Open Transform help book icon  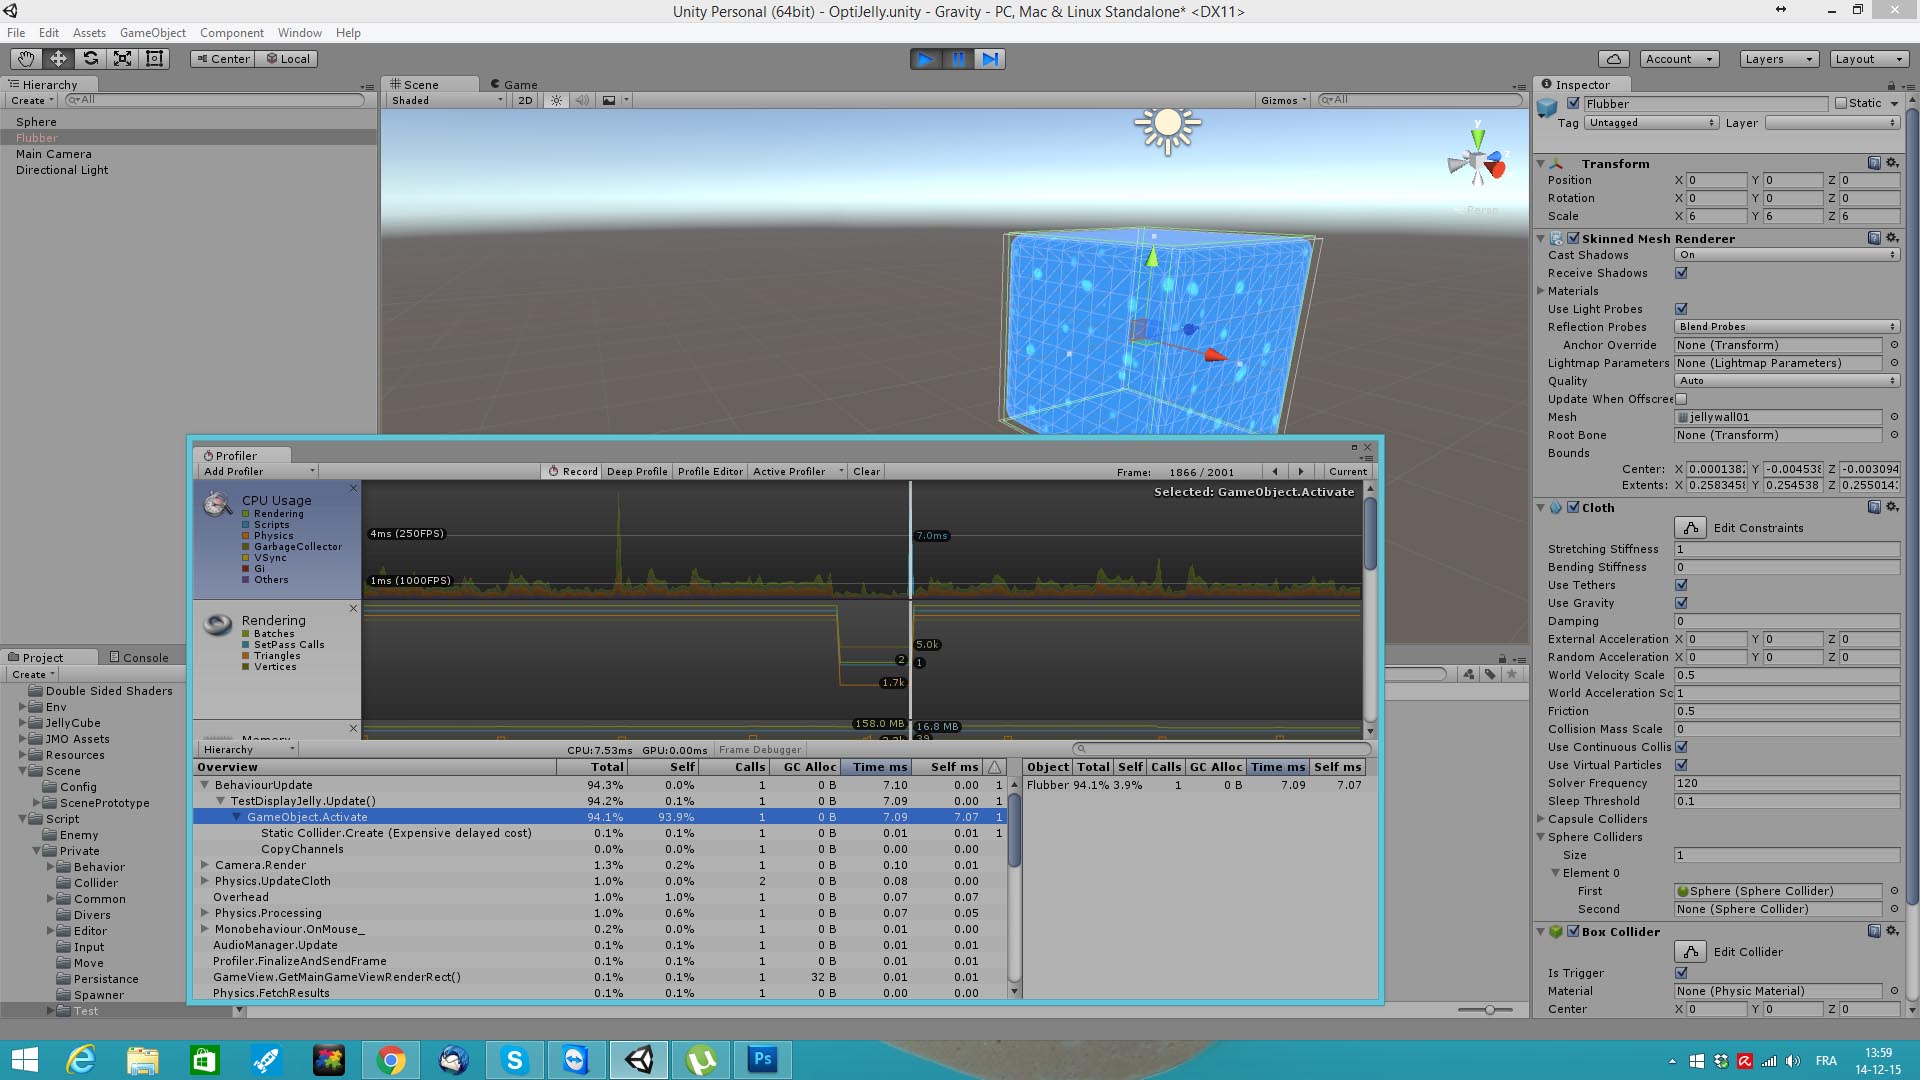tap(1874, 163)
